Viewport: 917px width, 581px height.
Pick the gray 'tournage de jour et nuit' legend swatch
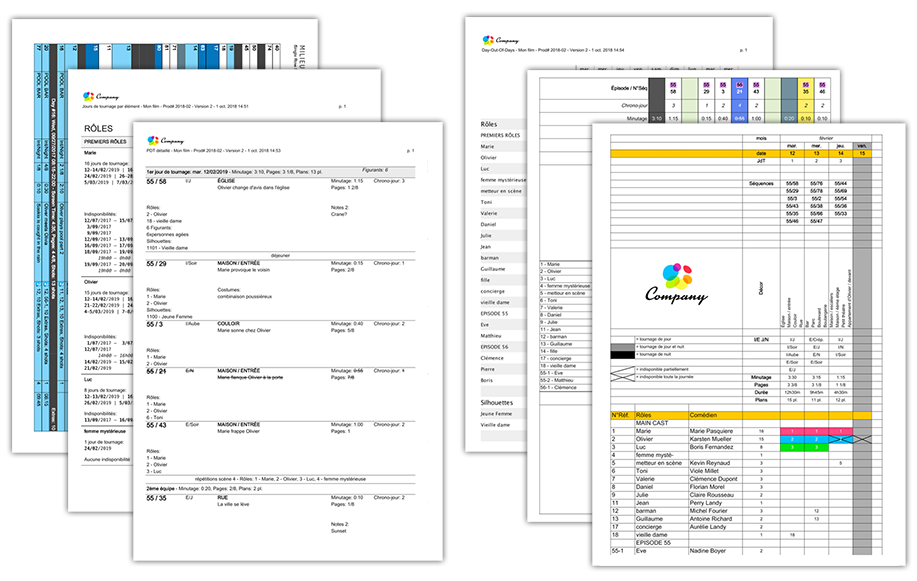pos(622,347)
